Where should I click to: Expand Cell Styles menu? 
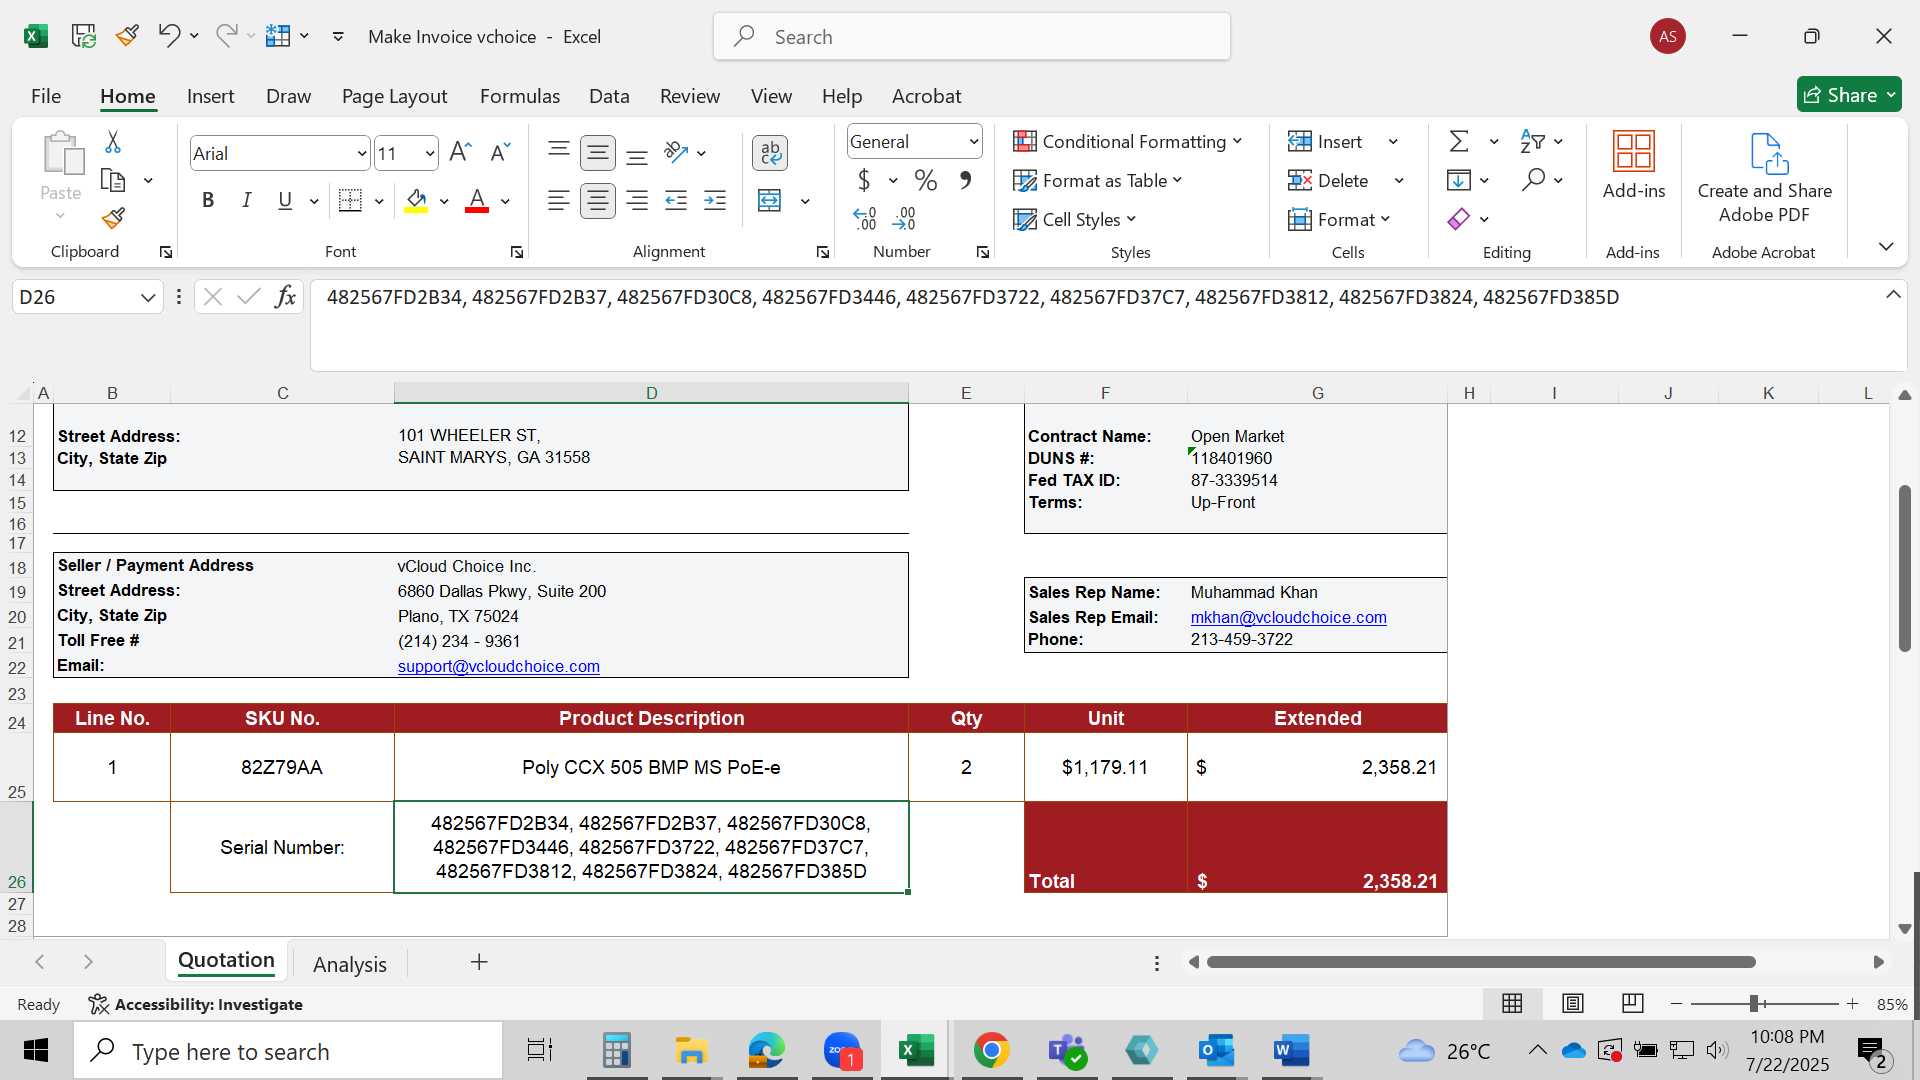click(1074, 219)
